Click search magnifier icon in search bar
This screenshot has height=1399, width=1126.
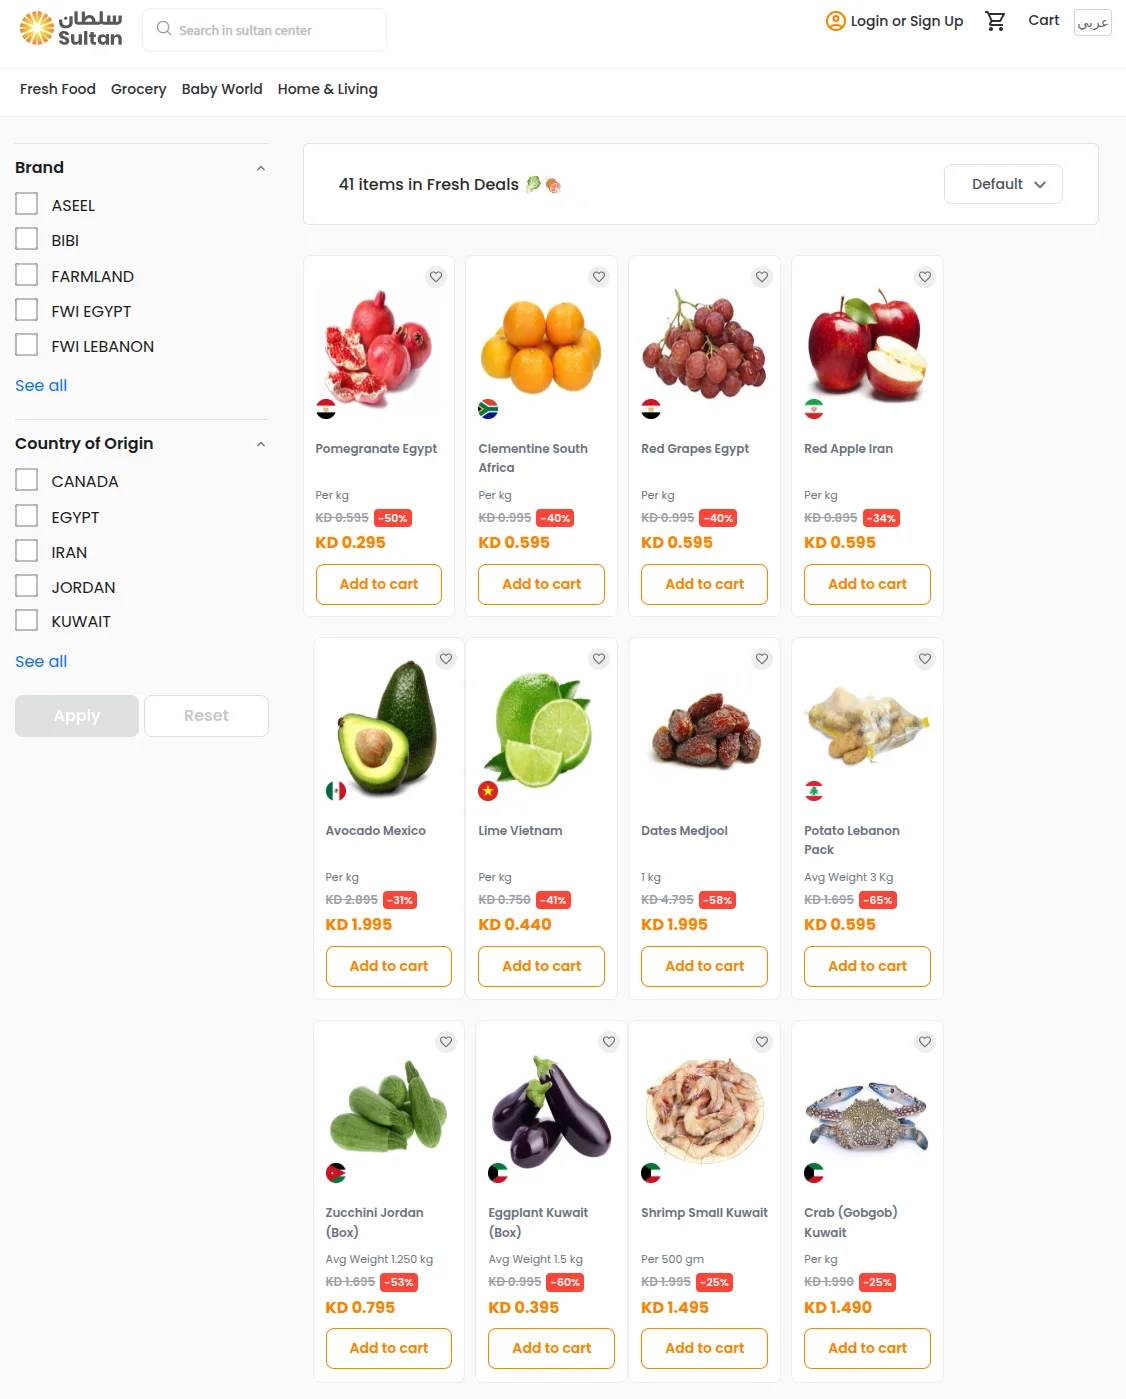tap(164, 29)
